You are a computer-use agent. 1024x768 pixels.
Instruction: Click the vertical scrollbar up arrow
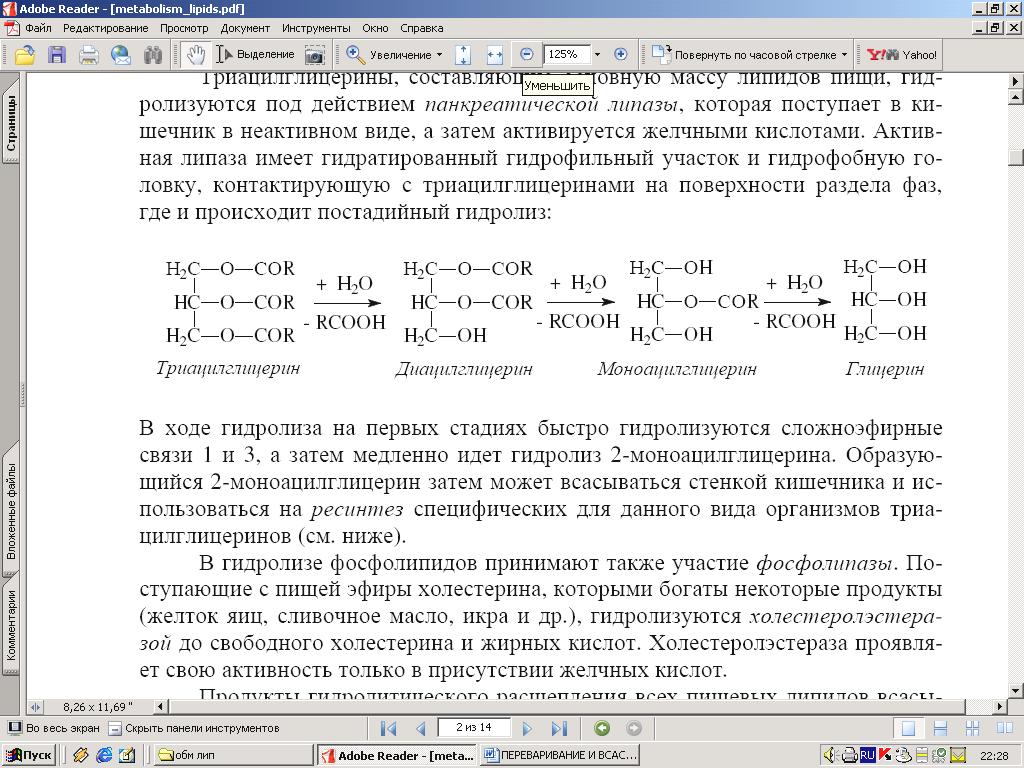pos(1015,98)
